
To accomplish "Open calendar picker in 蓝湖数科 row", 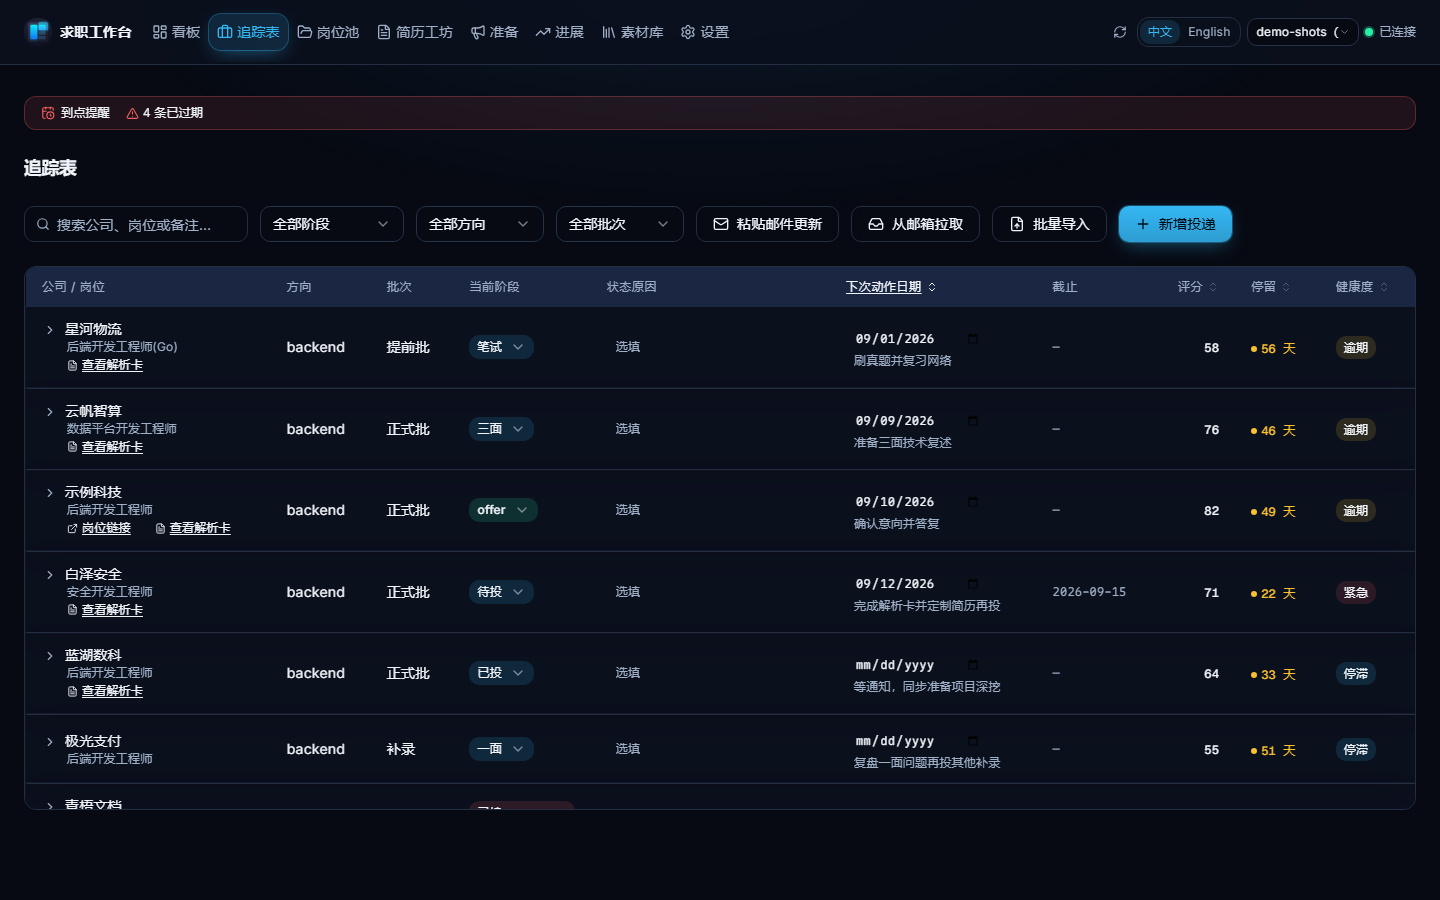I will tap(973, 665).
